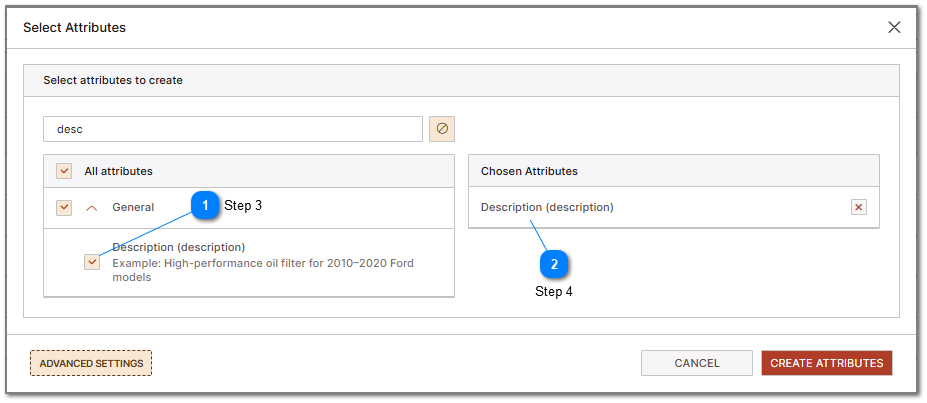Focus the attribute search field containing 'desc'
Image resolution: width=927 pixels, height=403 pixels.
click(x=232, y=129)
